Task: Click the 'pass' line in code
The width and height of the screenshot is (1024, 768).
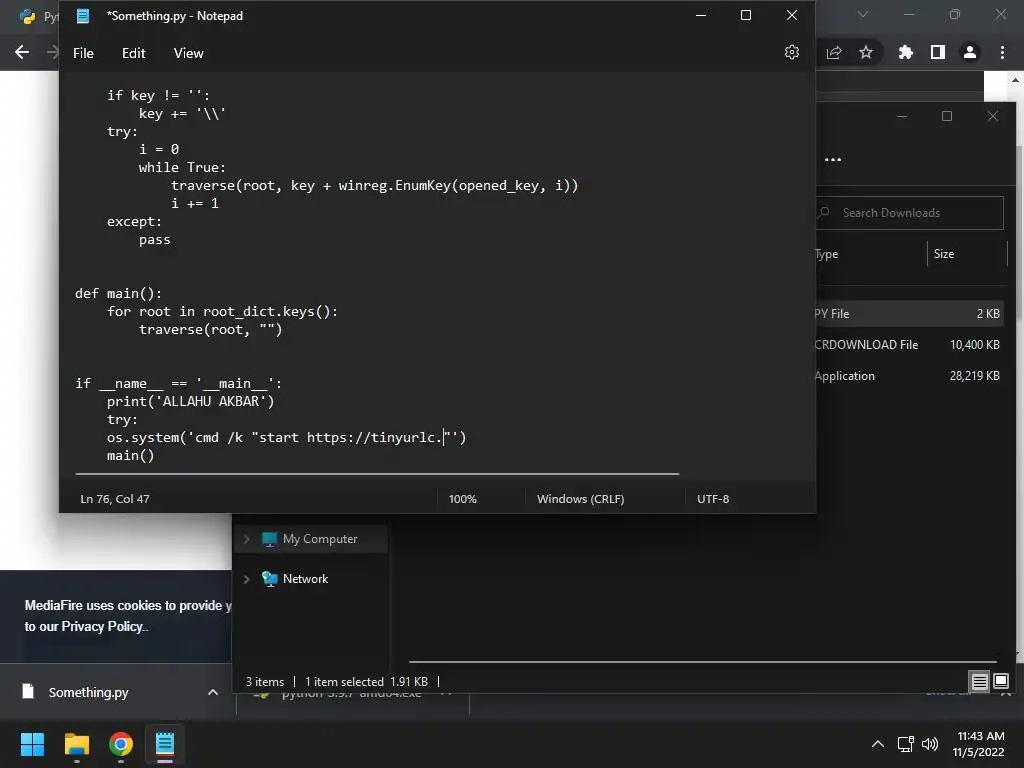Action: pyautogui.click(x=154, y=240)
